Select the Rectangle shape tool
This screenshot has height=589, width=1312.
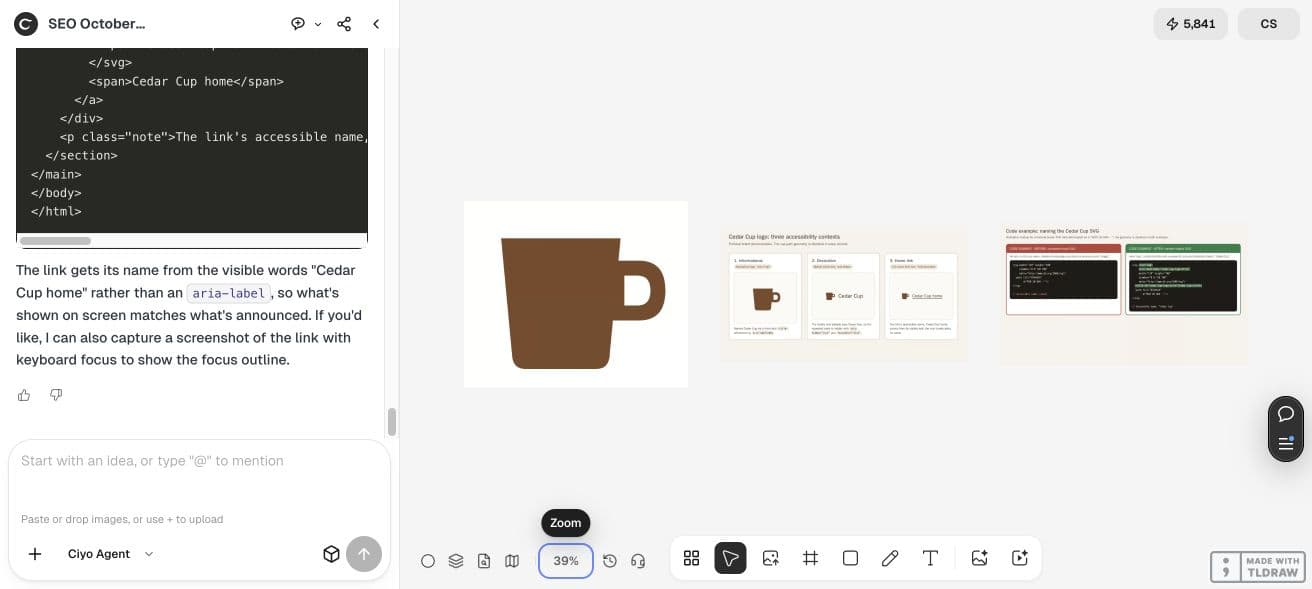850,558
